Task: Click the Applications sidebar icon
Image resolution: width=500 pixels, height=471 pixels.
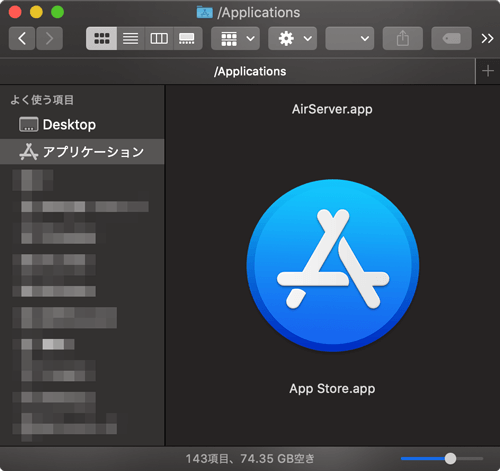Action: (28, 152)
